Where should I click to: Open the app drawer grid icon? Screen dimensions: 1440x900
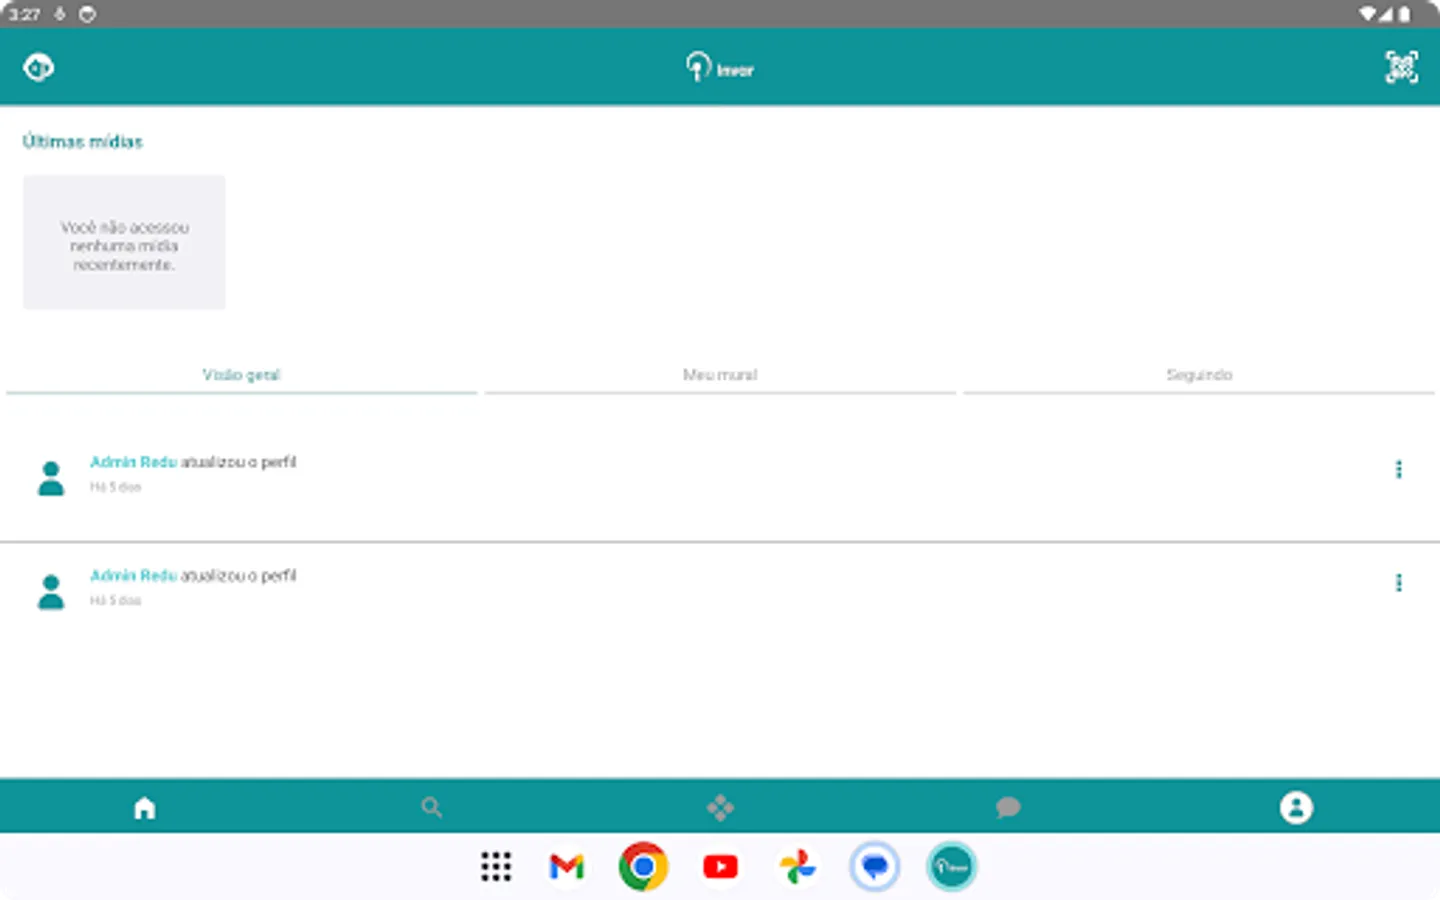tap(496, 866)
